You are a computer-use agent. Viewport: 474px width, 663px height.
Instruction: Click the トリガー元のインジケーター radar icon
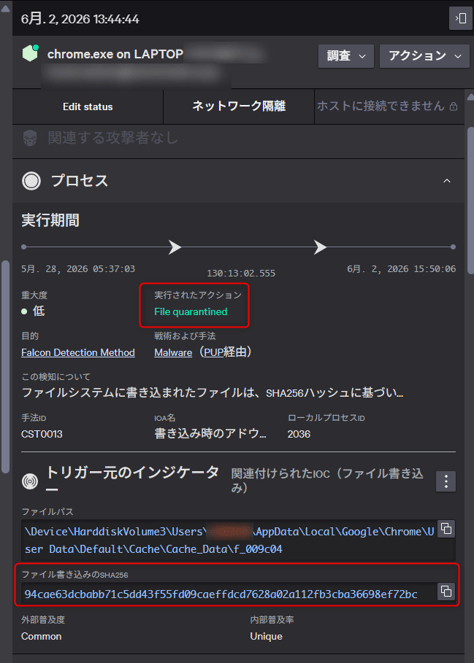(30, 481)
